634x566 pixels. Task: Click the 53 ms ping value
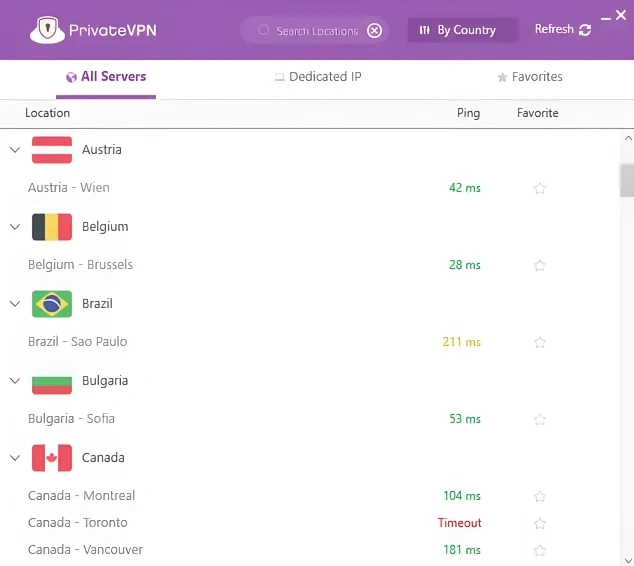465,419
